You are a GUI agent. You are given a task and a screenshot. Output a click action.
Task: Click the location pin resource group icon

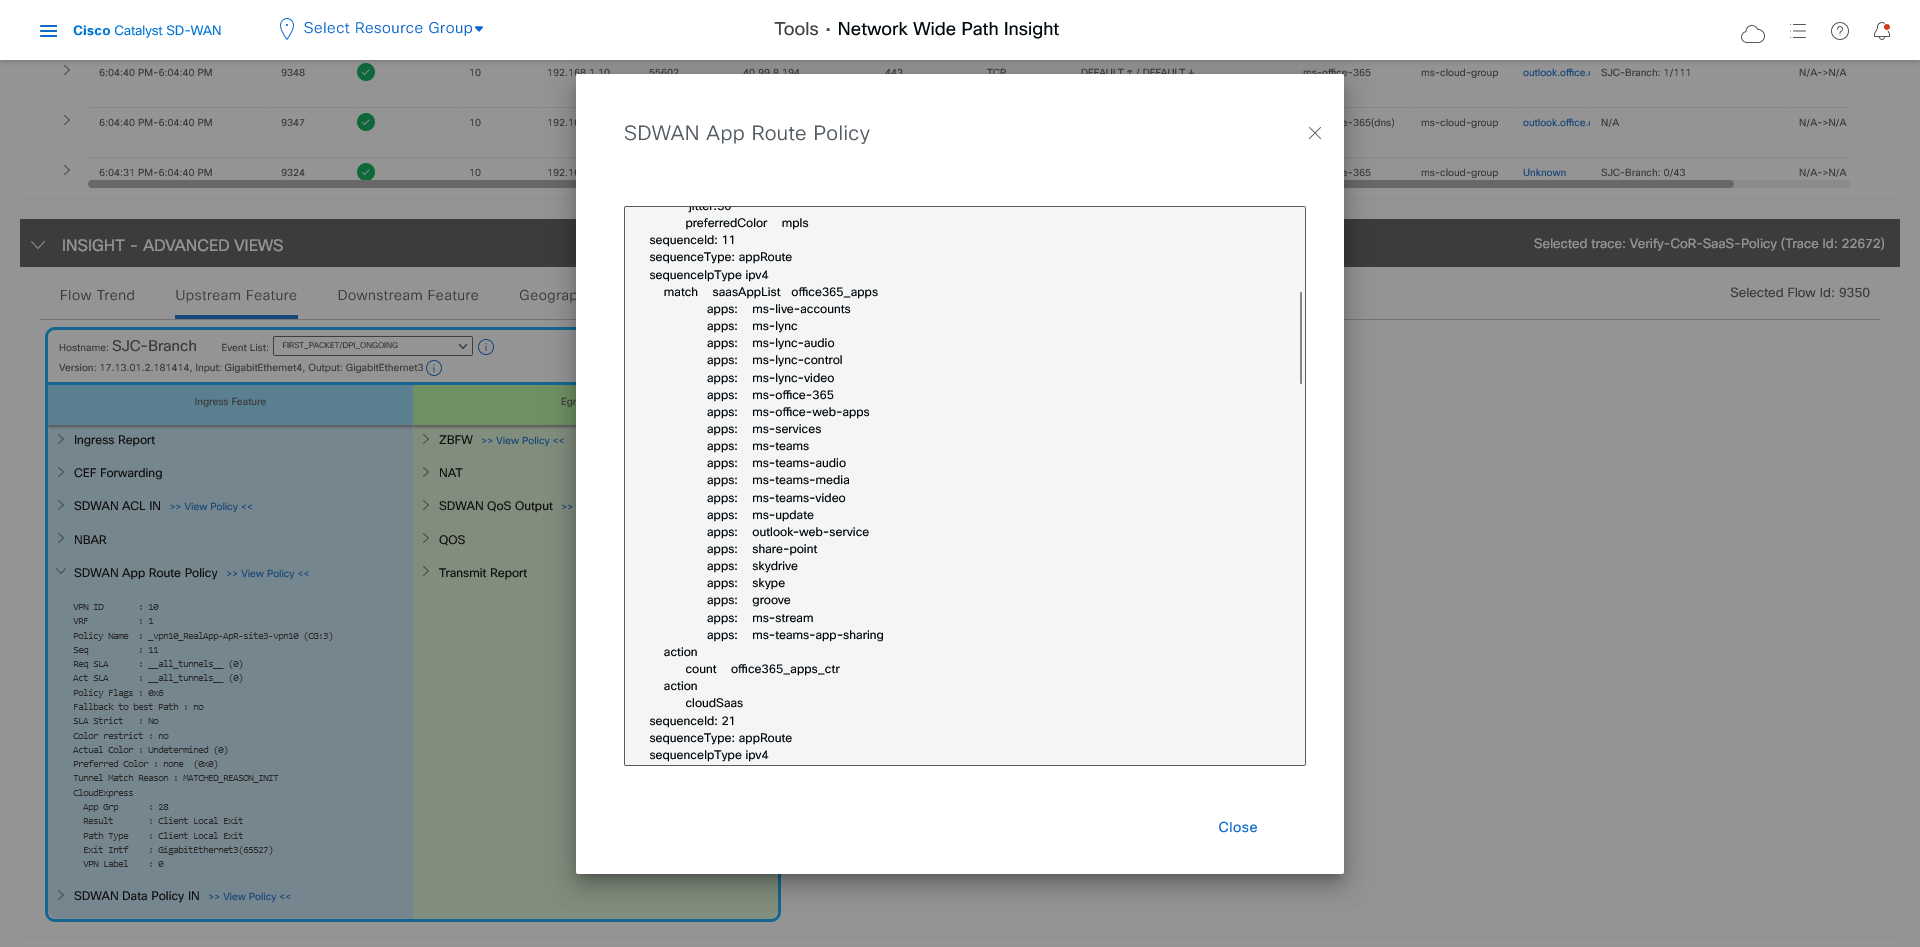click(286, 29)
